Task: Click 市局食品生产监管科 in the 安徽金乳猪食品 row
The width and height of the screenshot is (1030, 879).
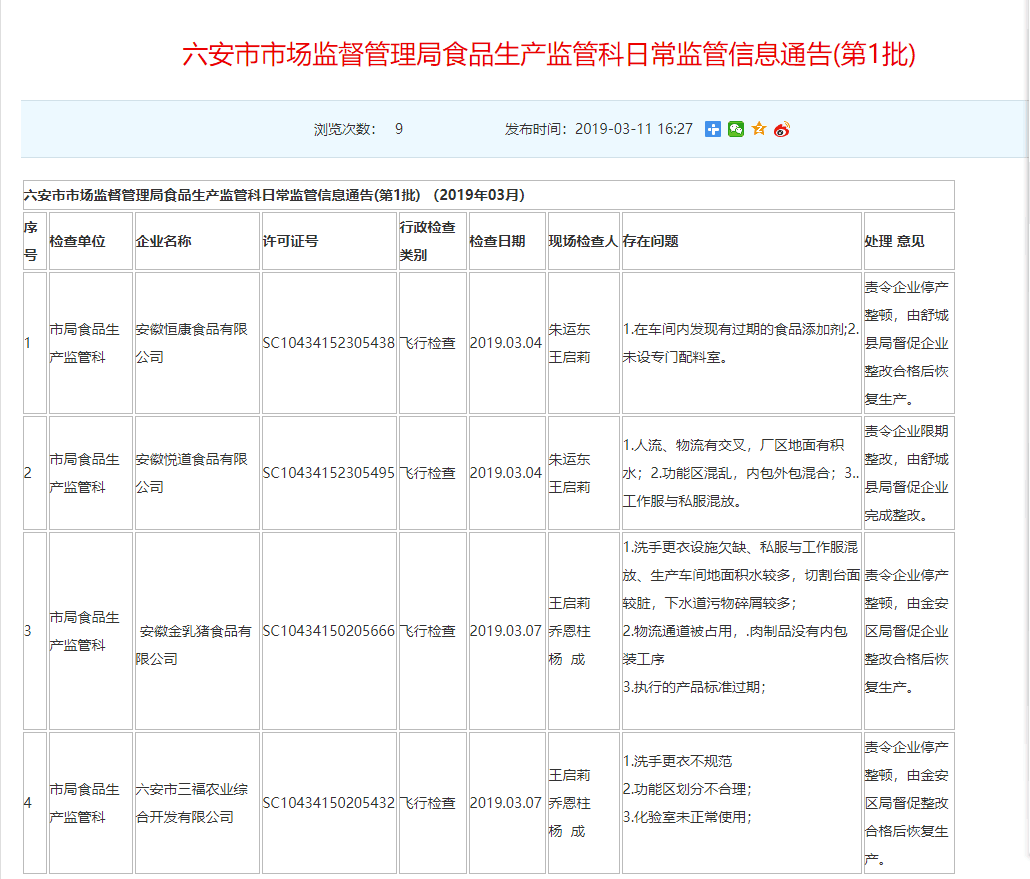Action: (85, 631)
